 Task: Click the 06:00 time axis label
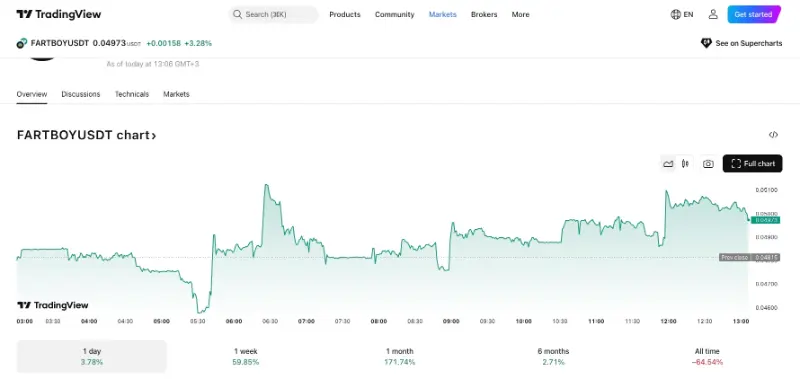[234, 321]
